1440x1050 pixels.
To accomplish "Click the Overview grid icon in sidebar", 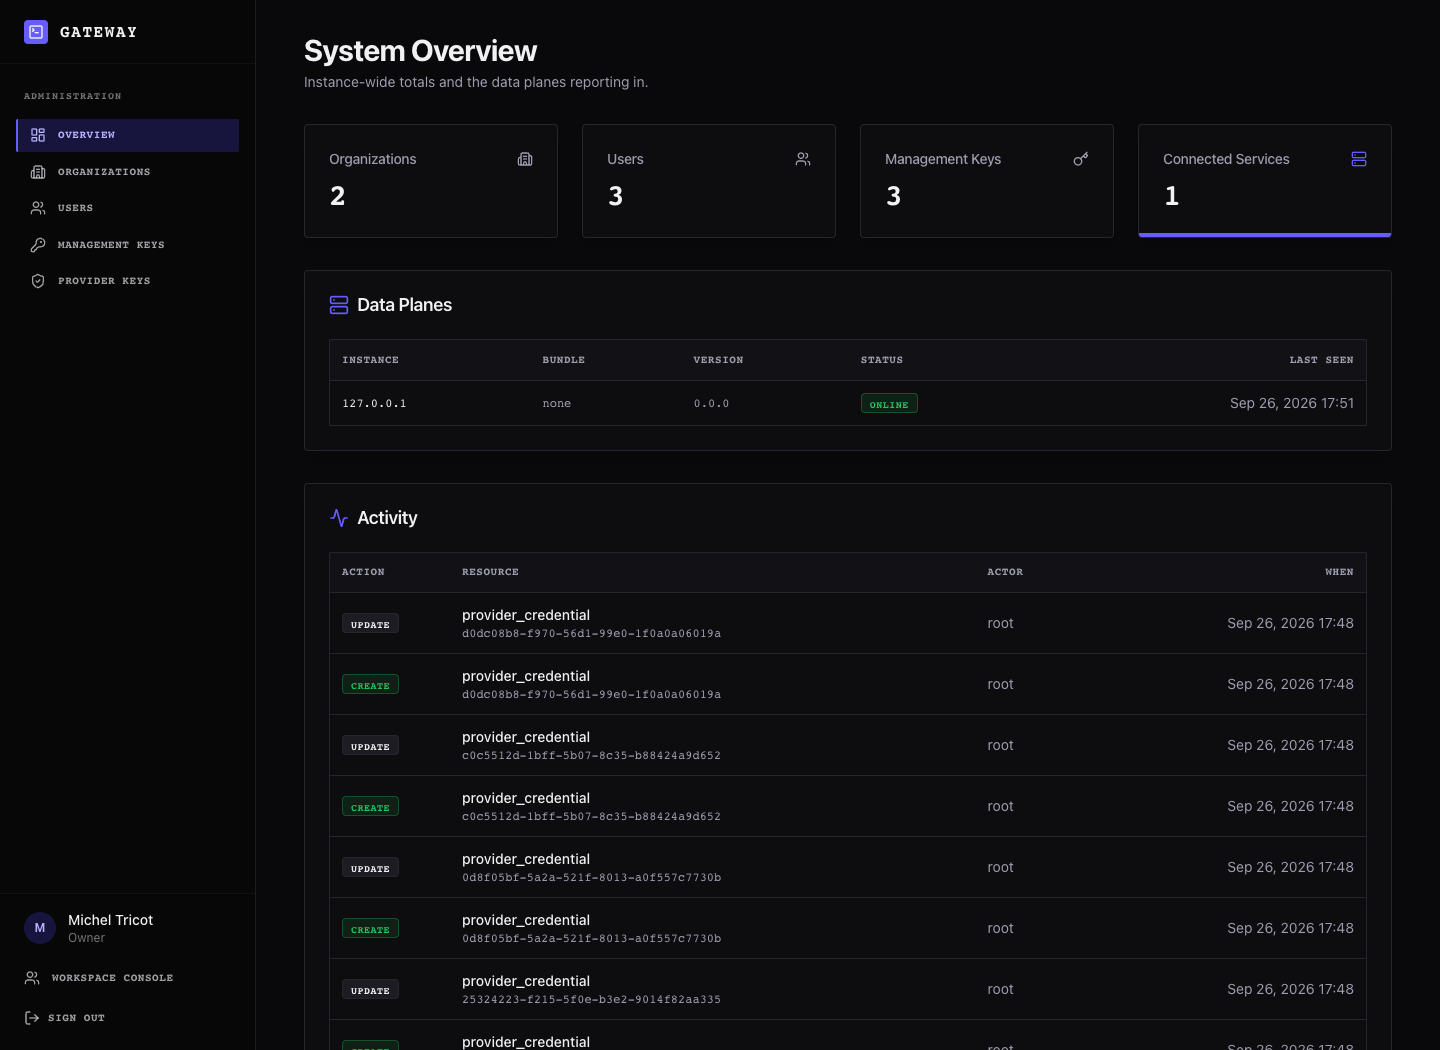I will [x=38, y=135].
